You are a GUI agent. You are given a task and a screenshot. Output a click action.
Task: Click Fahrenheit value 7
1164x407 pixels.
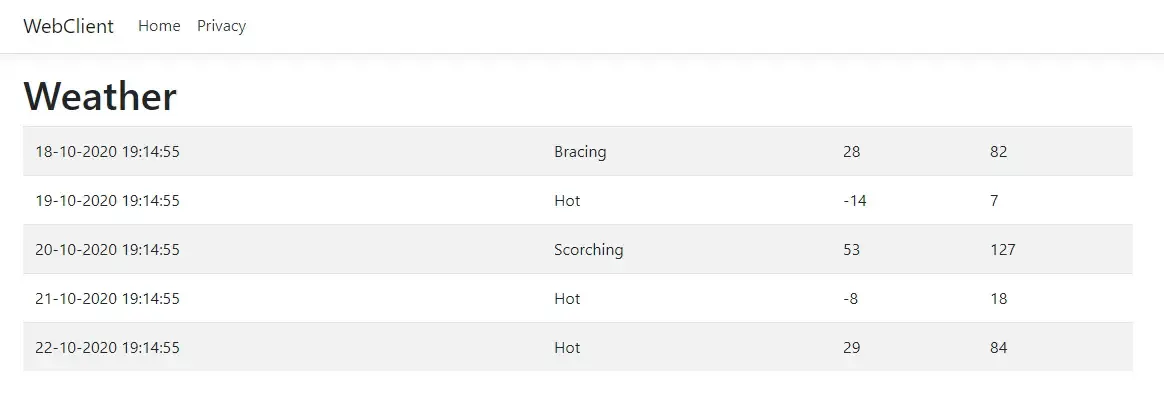[994, 201]
